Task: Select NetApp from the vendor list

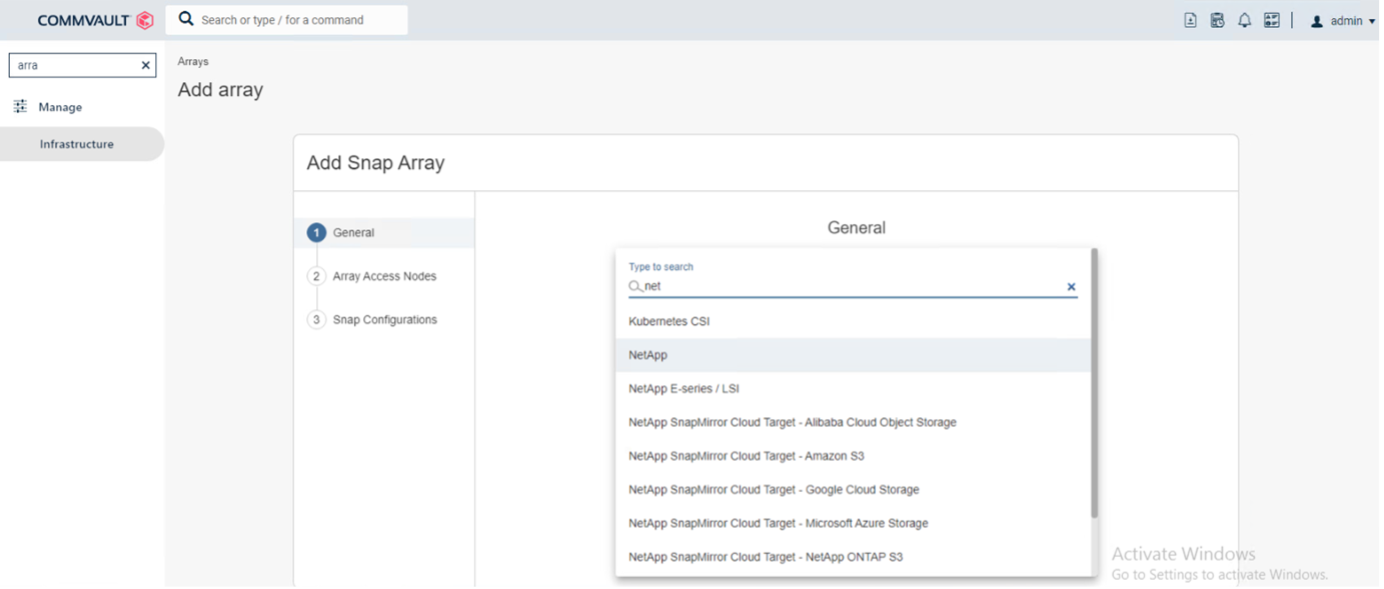Action: [x=648, y=355]
